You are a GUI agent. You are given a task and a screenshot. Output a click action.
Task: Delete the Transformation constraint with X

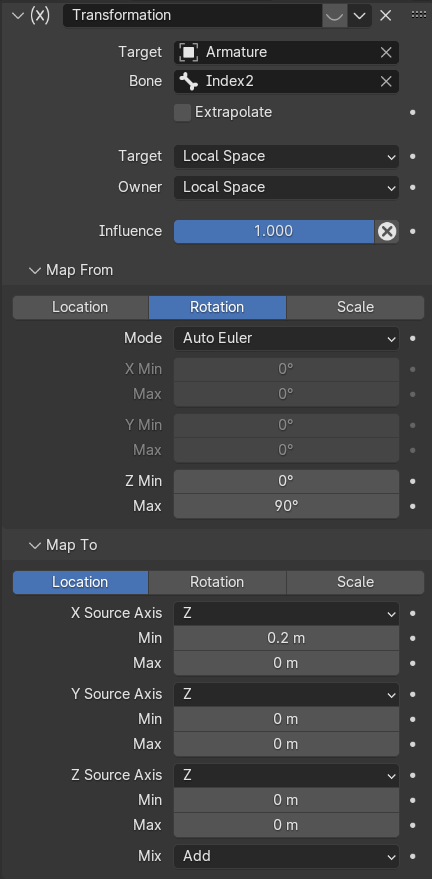pos(385,15)
